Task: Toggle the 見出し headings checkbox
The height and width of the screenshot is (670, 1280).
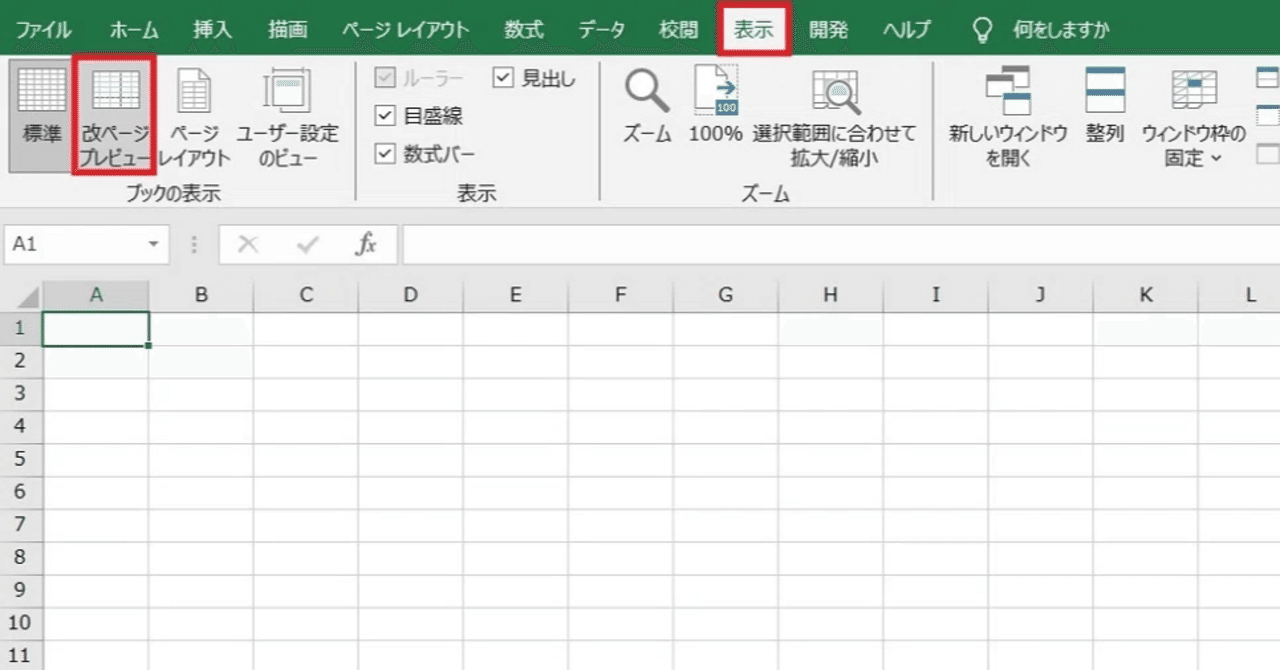Action: 502,77
